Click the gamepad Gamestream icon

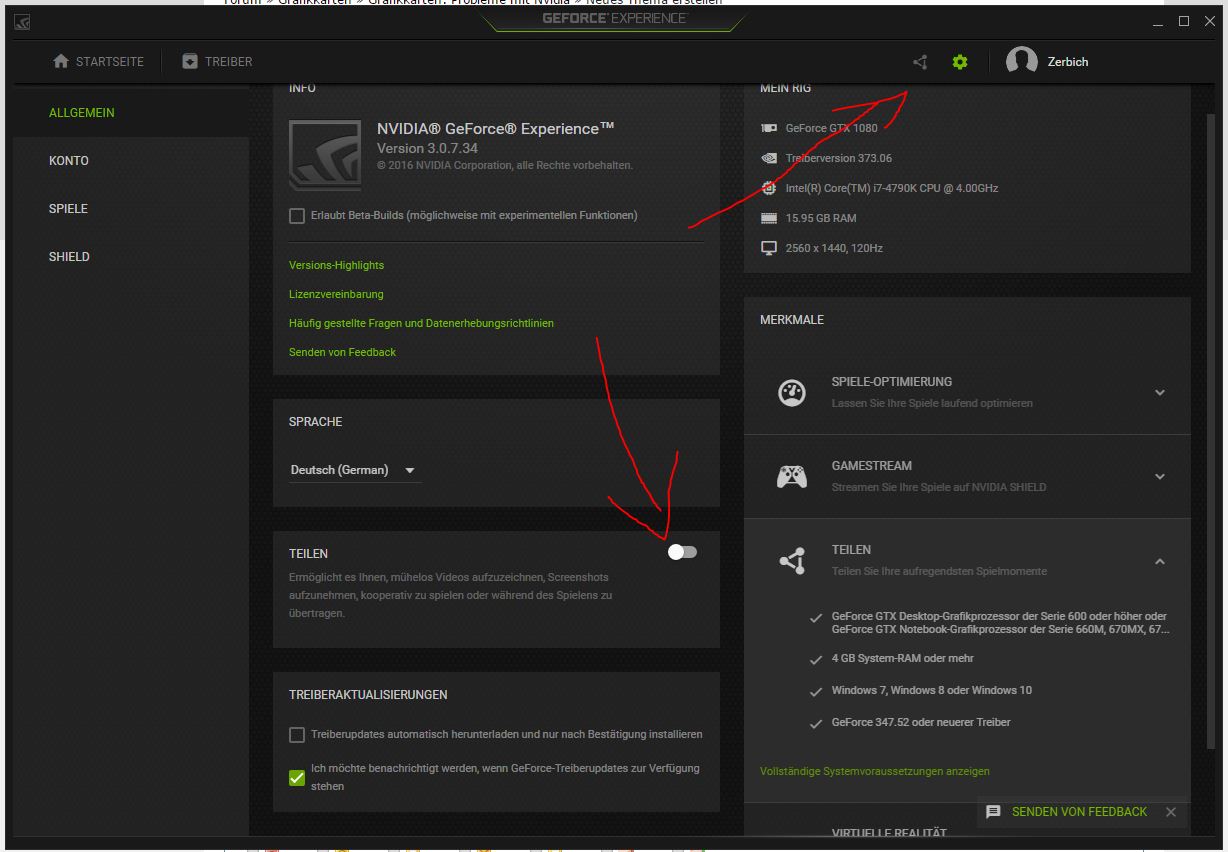(792, 476)
